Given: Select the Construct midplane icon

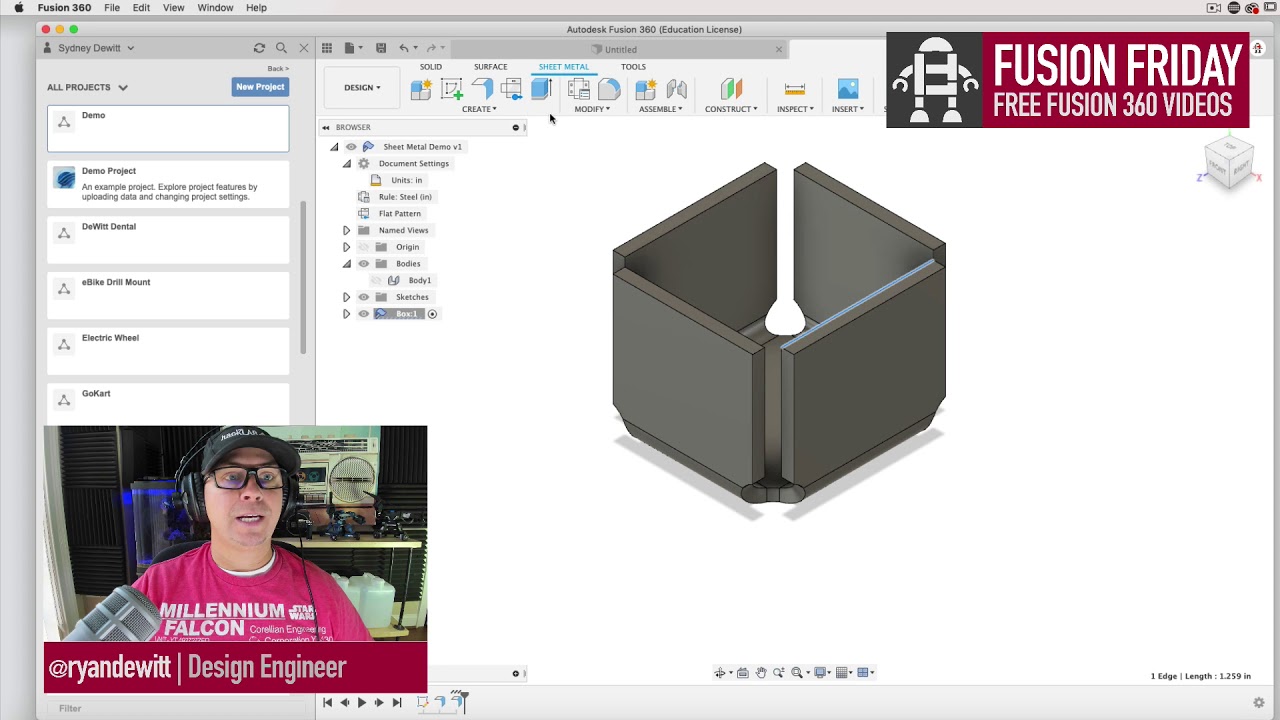Looking at the screenshot, I should 731,90.
